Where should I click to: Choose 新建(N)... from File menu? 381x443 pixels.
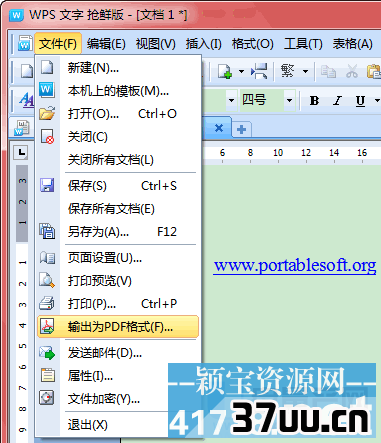[118, 68]
